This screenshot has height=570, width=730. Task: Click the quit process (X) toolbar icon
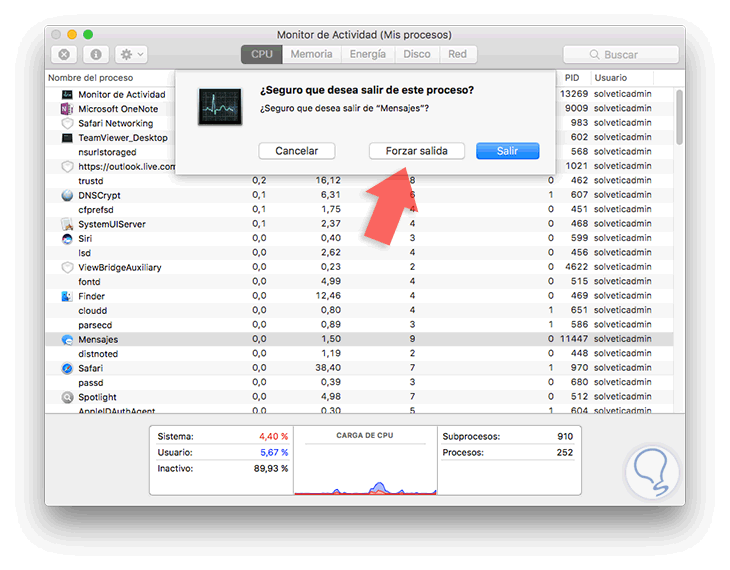point(64,54)
